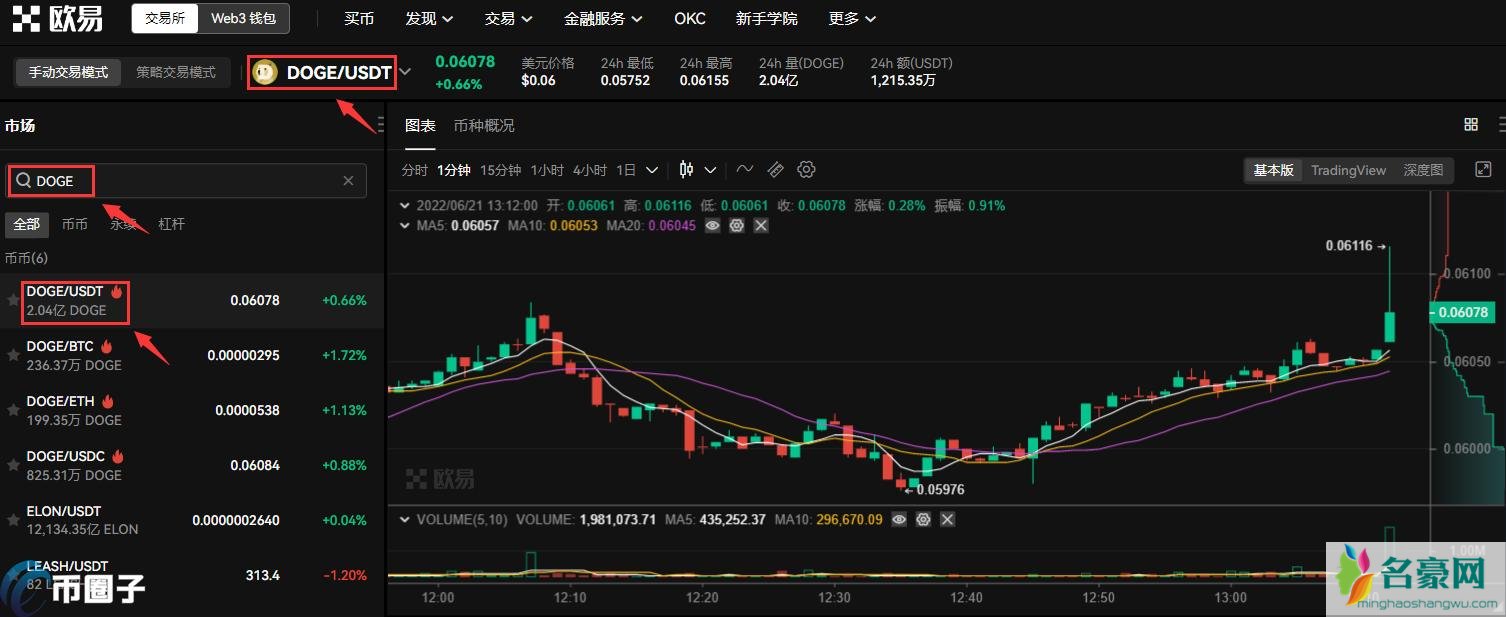This screenshot has height=617, width=1506.
Task: Set interval to 分时
Action: pyautogui.click(x=415, y=170)
